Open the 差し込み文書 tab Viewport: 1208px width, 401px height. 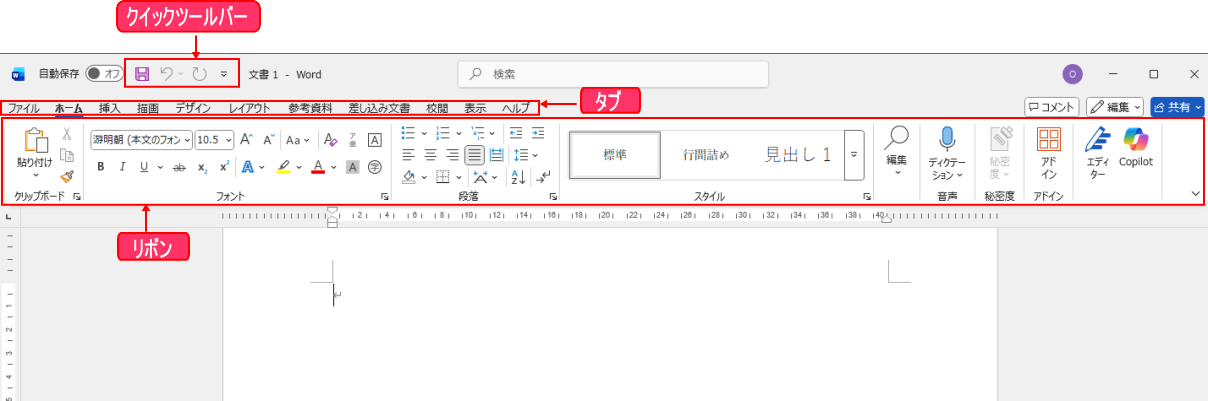[379, 107]
